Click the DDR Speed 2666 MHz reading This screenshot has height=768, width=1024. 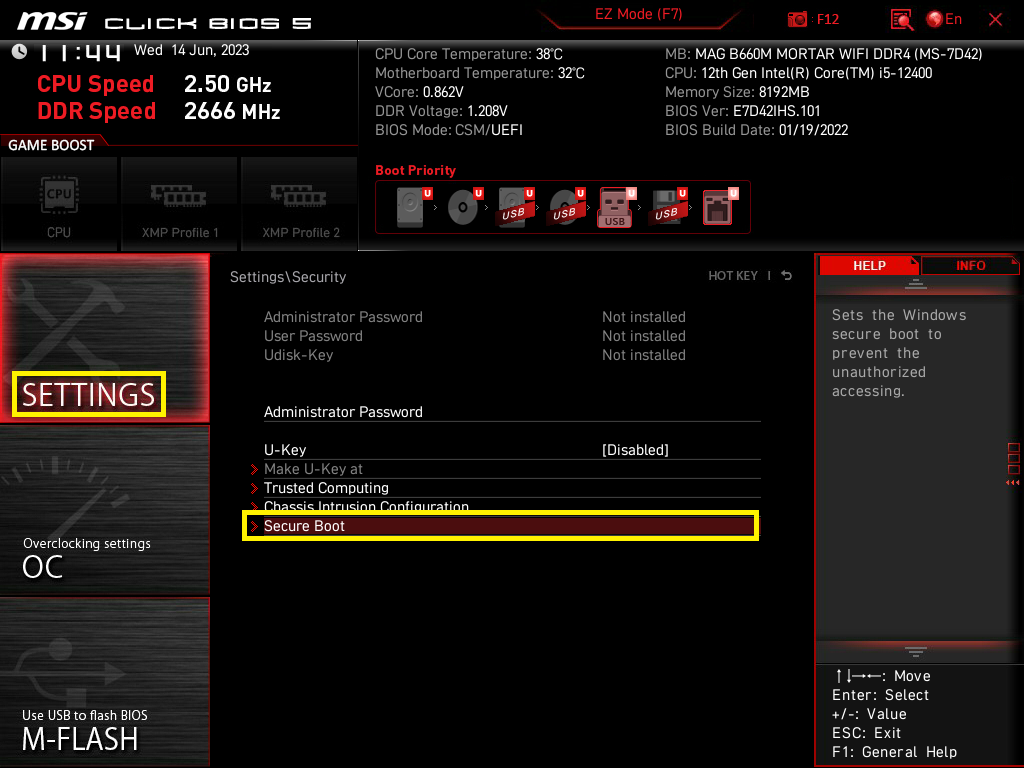click(159, 111)
